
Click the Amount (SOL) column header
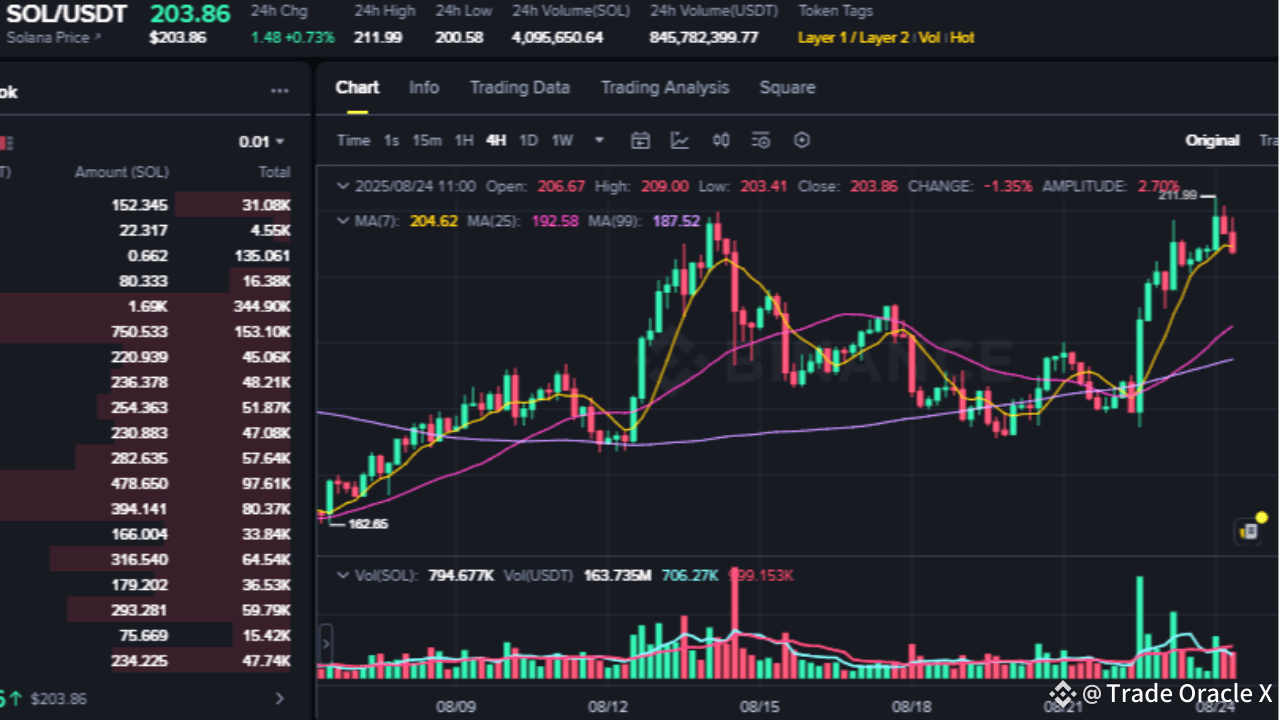pos(122,172)
